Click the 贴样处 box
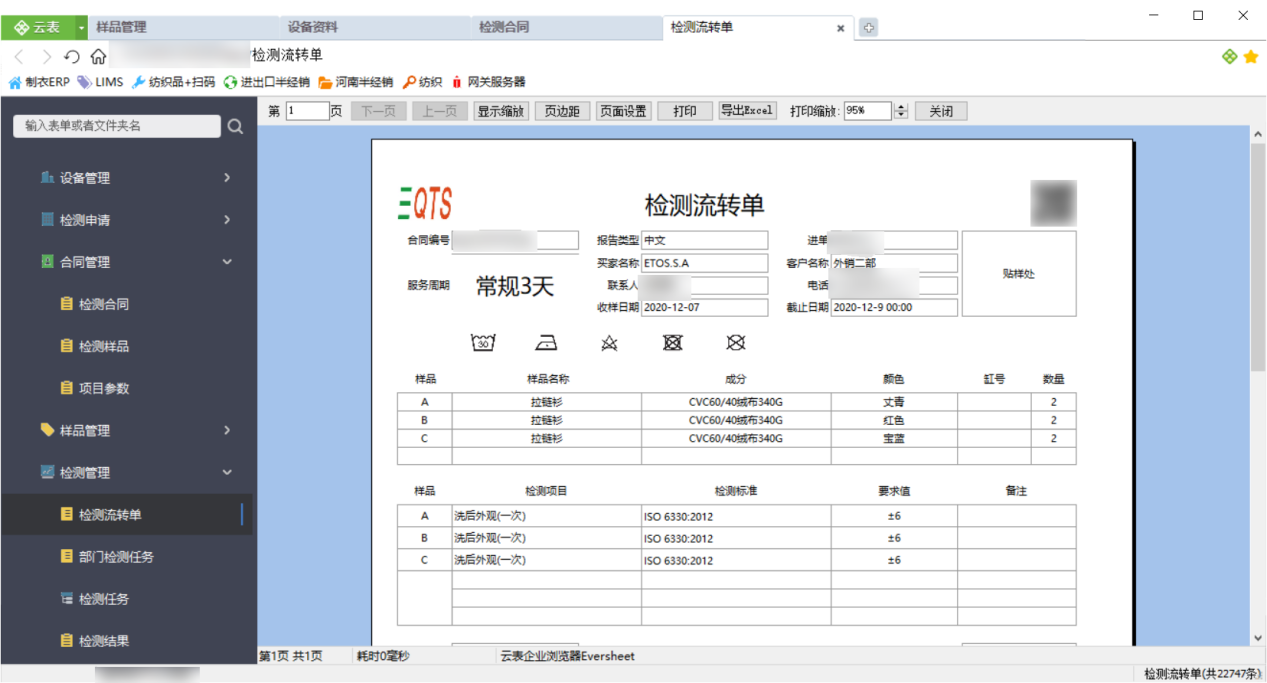The image size is (1267, 683). [x=1019, y=274]
